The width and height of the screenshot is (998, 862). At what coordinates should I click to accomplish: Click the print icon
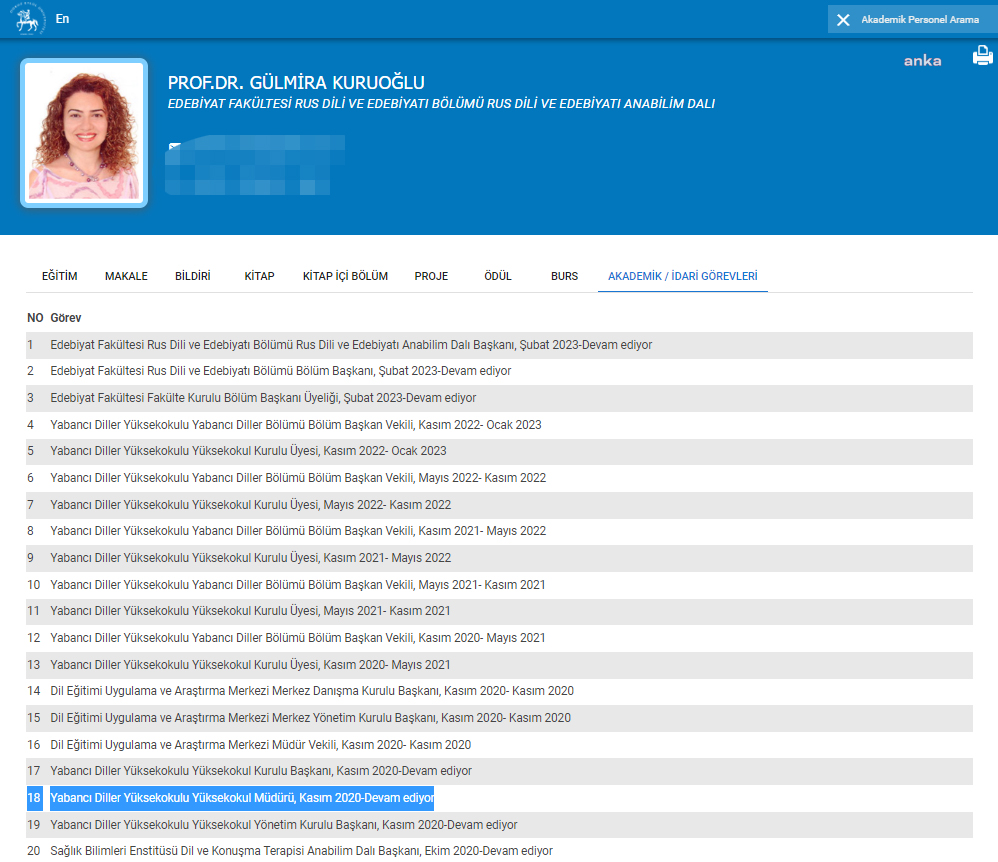tap(983, 55)
